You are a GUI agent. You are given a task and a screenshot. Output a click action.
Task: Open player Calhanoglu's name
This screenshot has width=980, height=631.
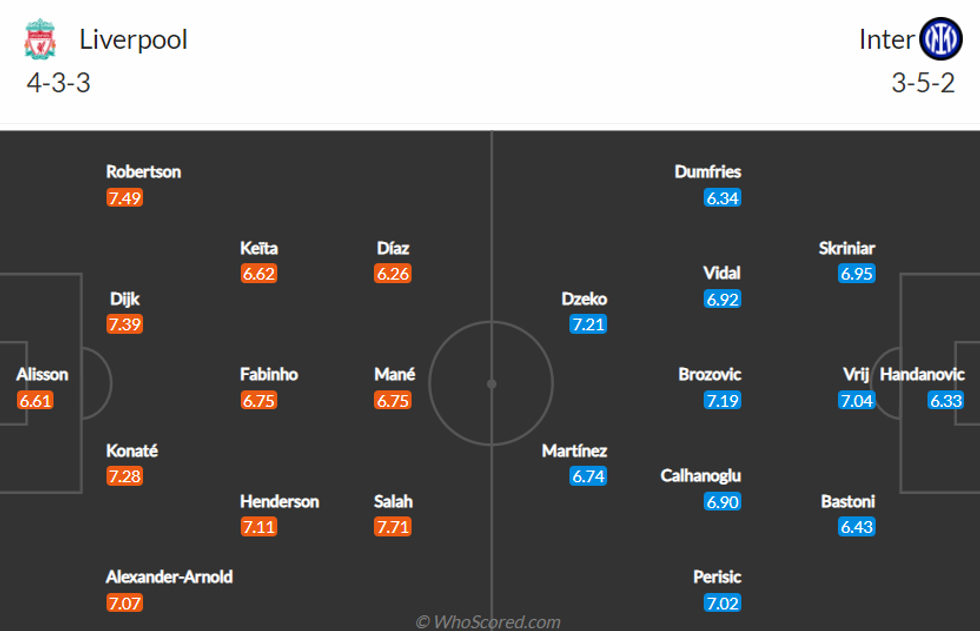(701, 476)
